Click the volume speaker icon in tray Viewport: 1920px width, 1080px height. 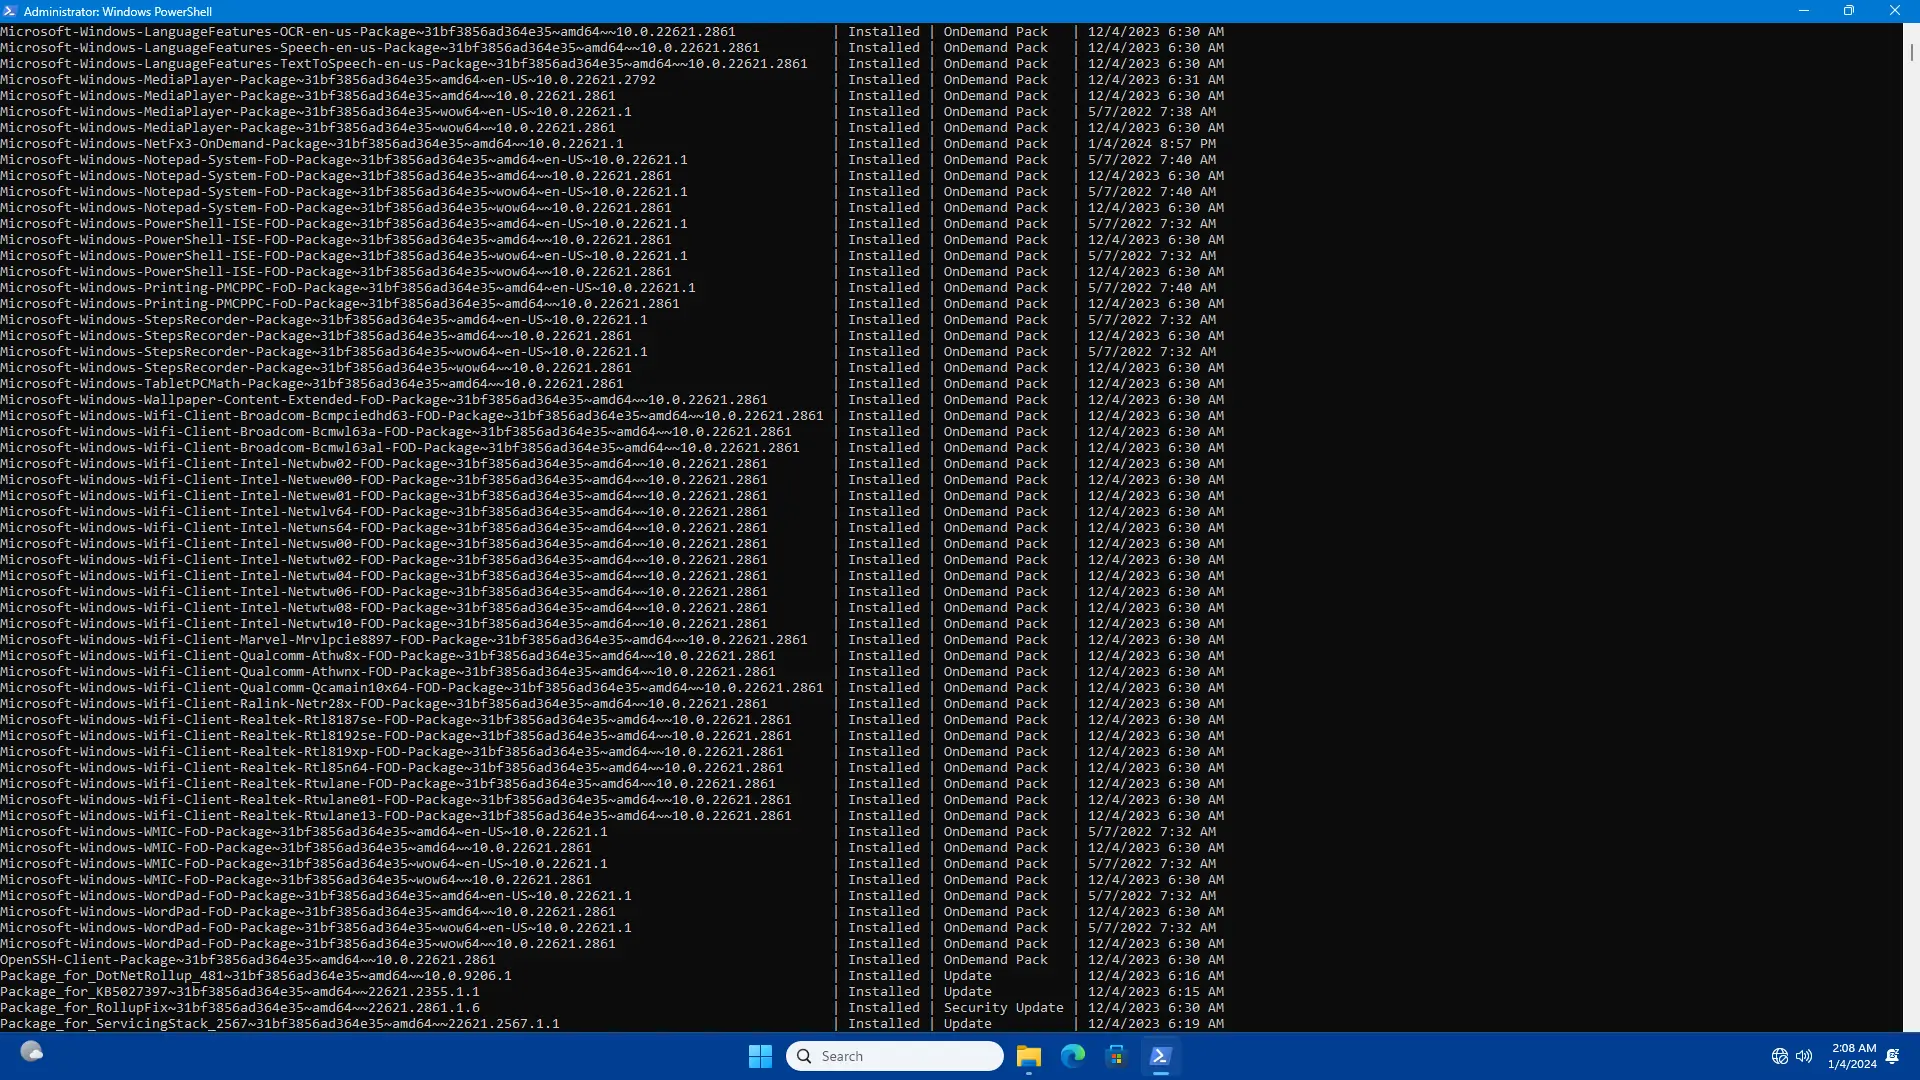pyautogui.click(x=1804, y=1056)
